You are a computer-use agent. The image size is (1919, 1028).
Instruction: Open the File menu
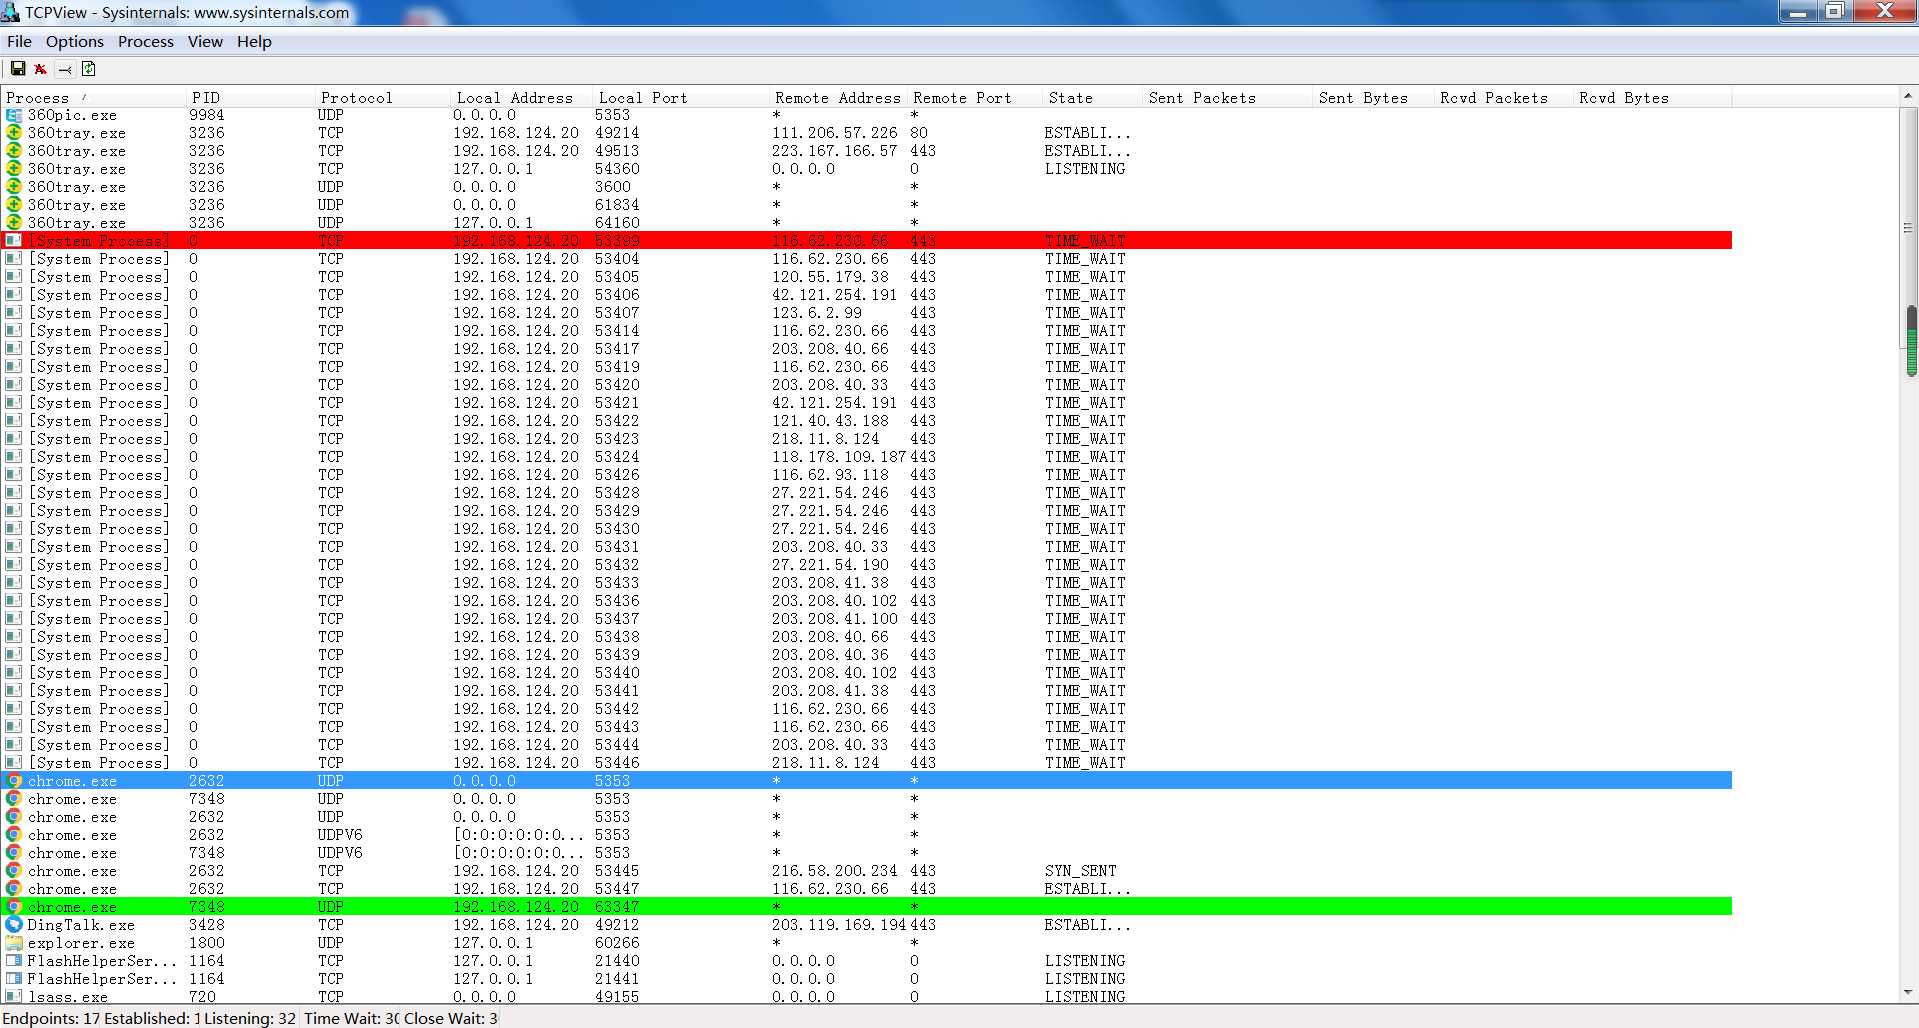19,42
